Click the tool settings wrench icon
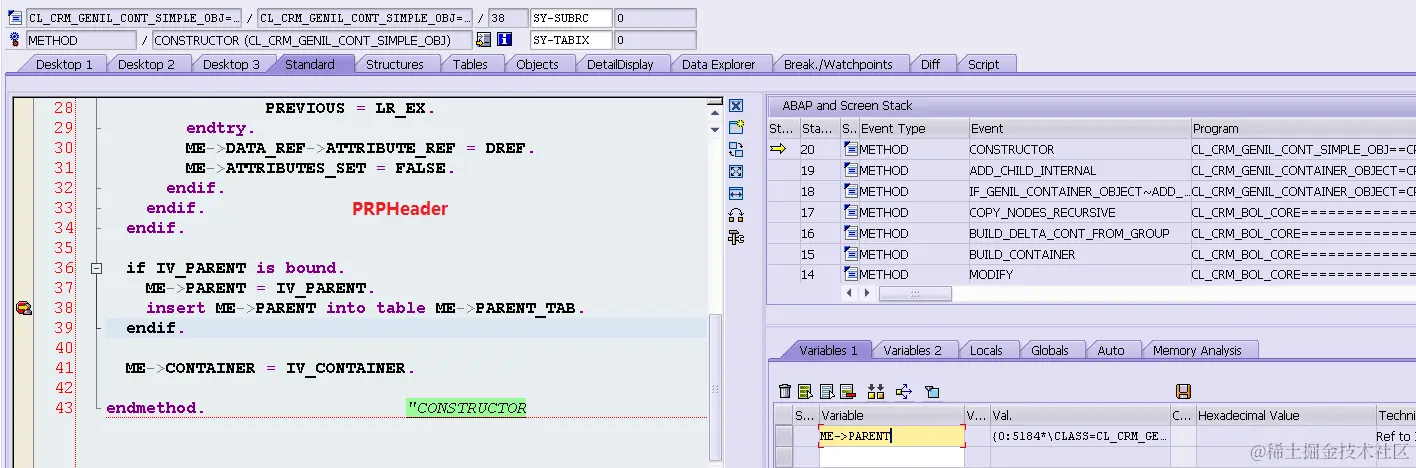Screen dimensions: 1416x468 click(736, 237)
